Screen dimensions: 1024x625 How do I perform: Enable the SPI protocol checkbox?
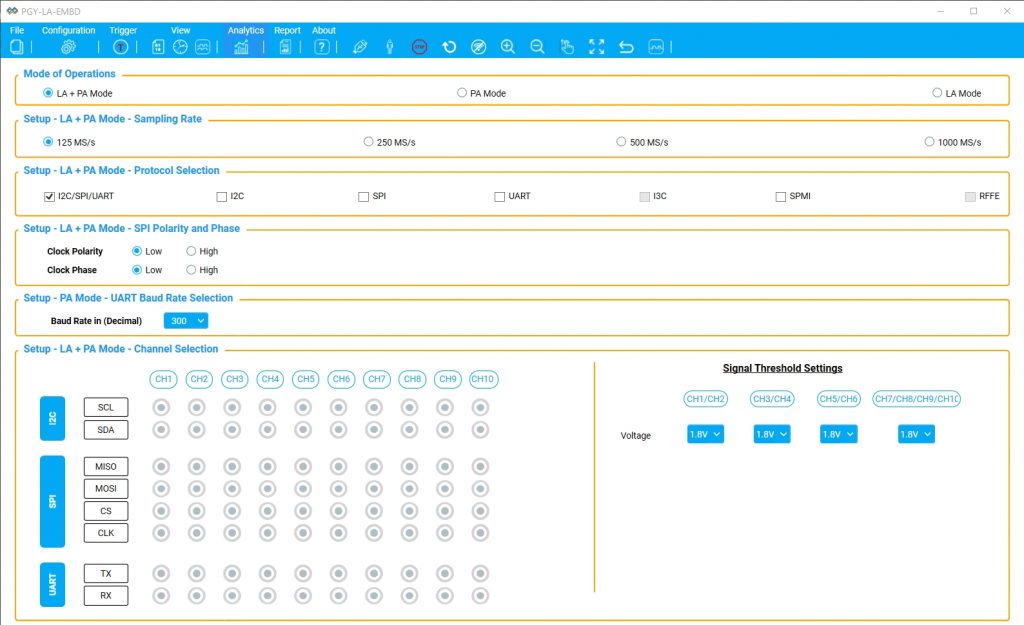pos(363,196)
